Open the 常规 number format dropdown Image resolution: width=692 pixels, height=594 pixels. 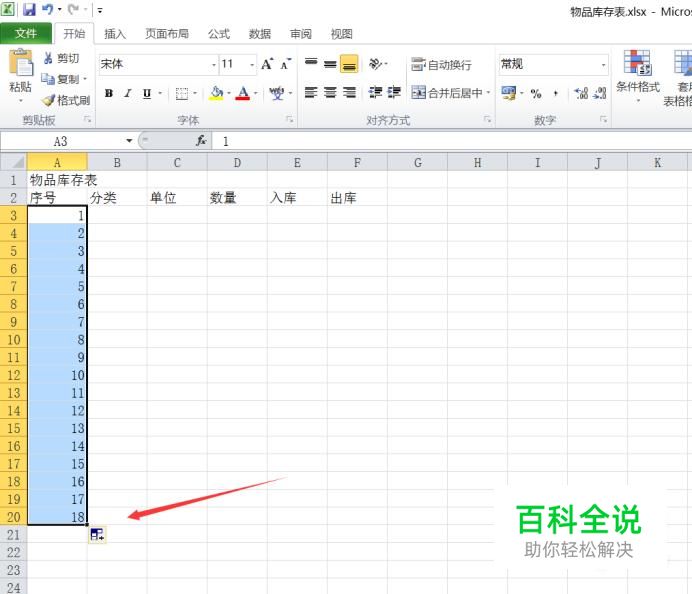(x=603, y=65)
